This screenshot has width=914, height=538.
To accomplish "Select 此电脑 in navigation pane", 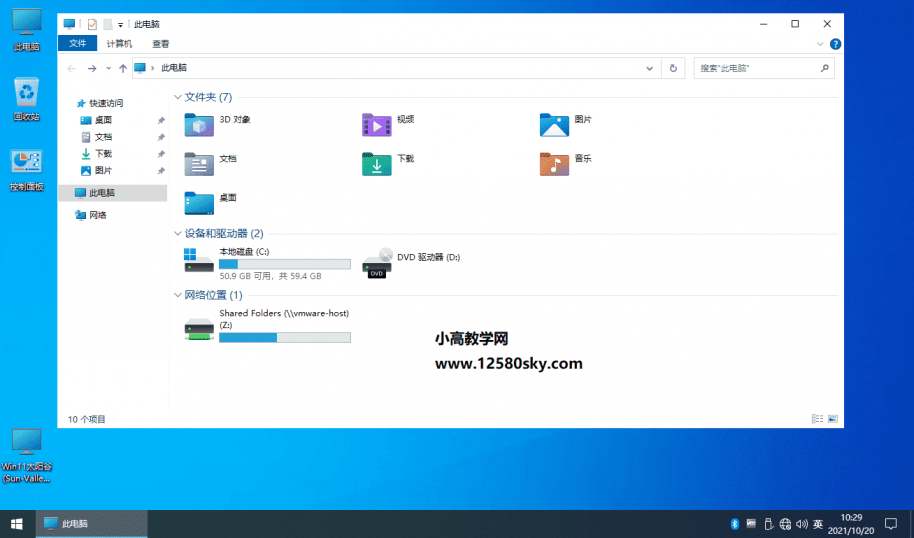I will 113,193.
